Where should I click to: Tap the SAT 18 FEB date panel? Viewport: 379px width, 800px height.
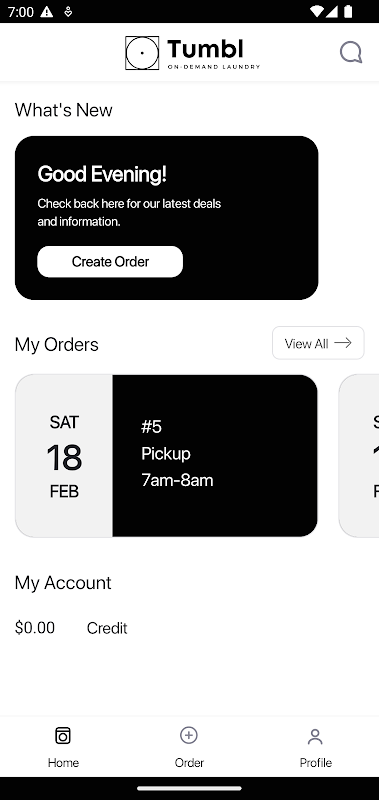point(64,456)
